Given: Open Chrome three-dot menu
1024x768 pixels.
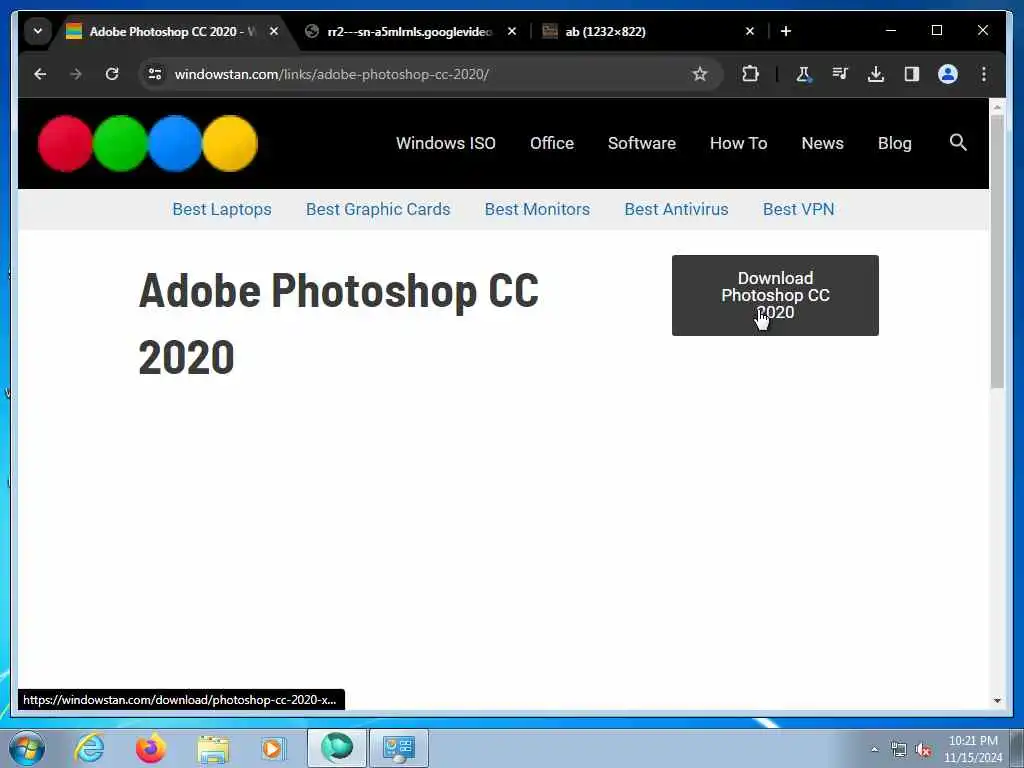Looking at the screenshot, I should click(x=984, y=74).
